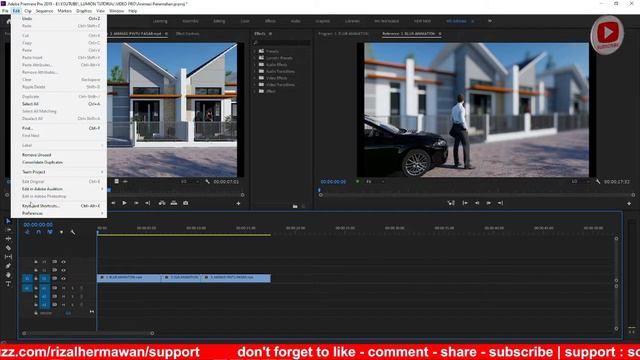Toggle nest-sequence insert mode in timeline header
This screenshot has height=360, width=640.
(27, 232)
